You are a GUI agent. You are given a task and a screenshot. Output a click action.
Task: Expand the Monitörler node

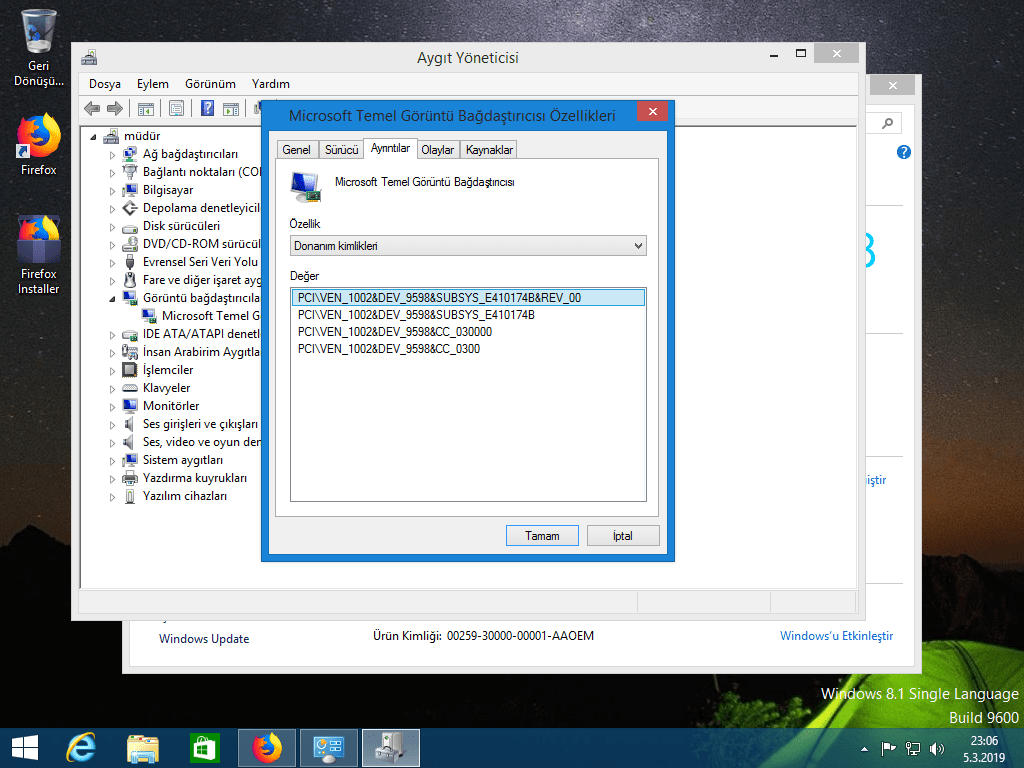point(112,406)
